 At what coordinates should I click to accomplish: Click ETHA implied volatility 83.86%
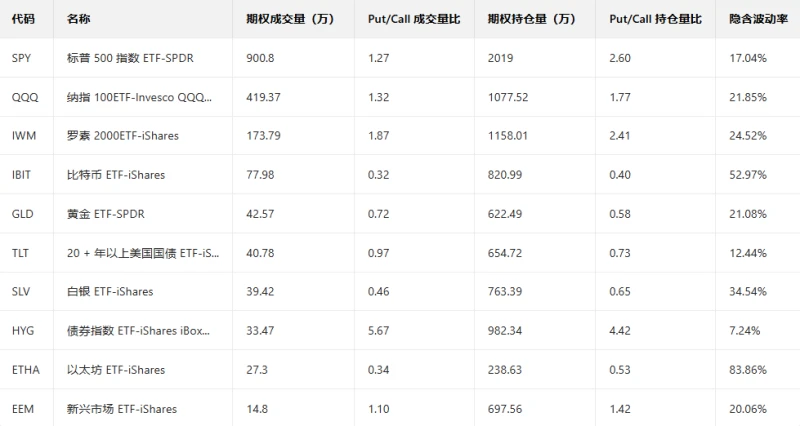749,370
